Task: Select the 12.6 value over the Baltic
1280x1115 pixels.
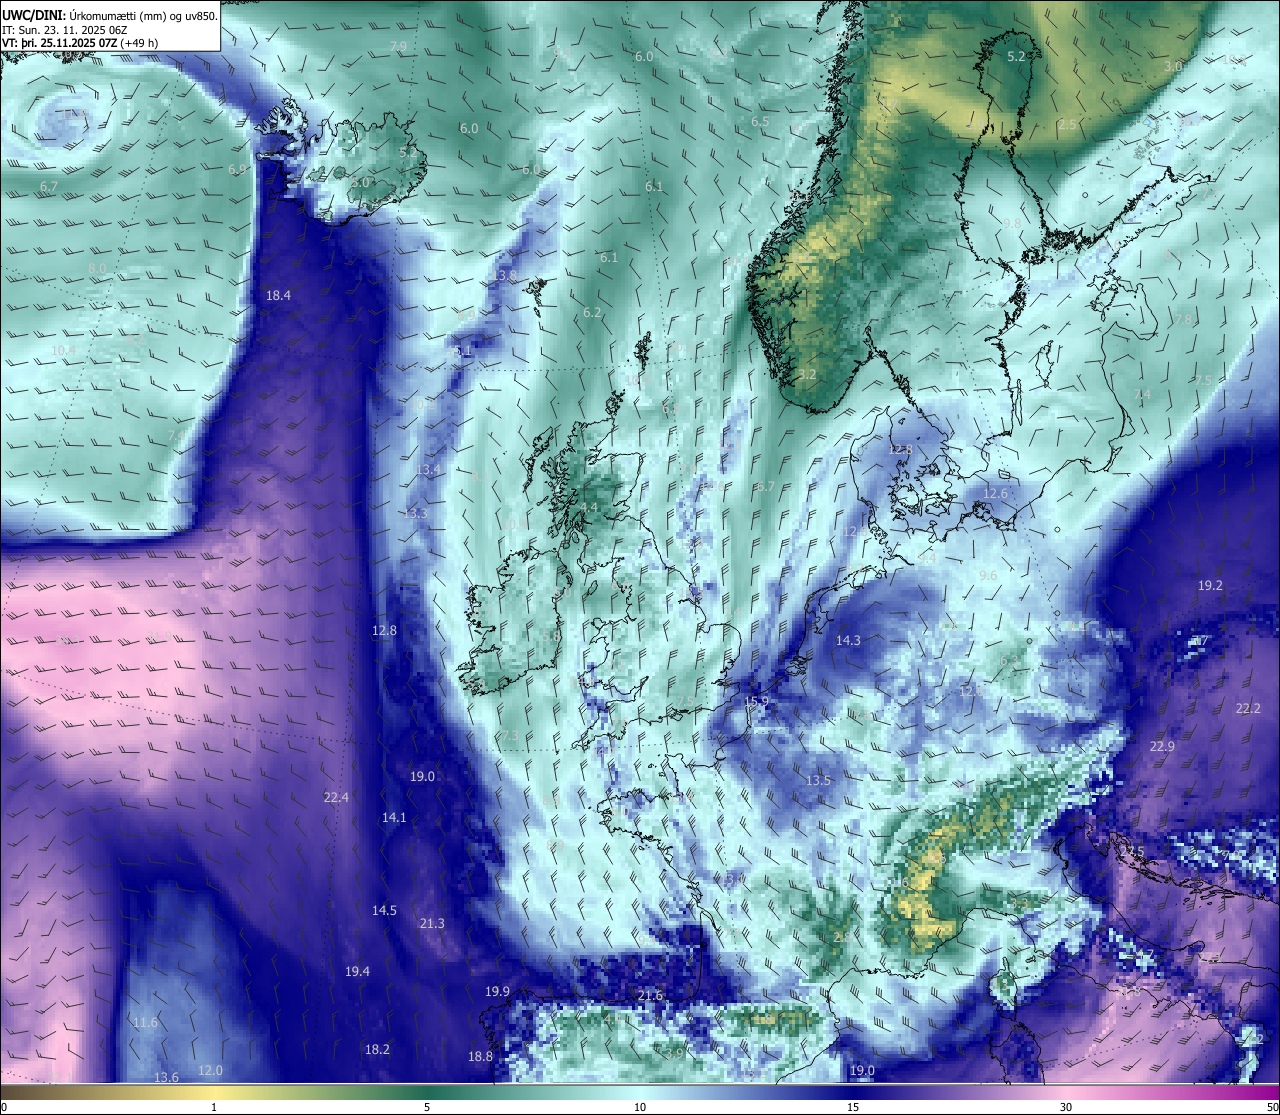Action: (x=995, y=493)
